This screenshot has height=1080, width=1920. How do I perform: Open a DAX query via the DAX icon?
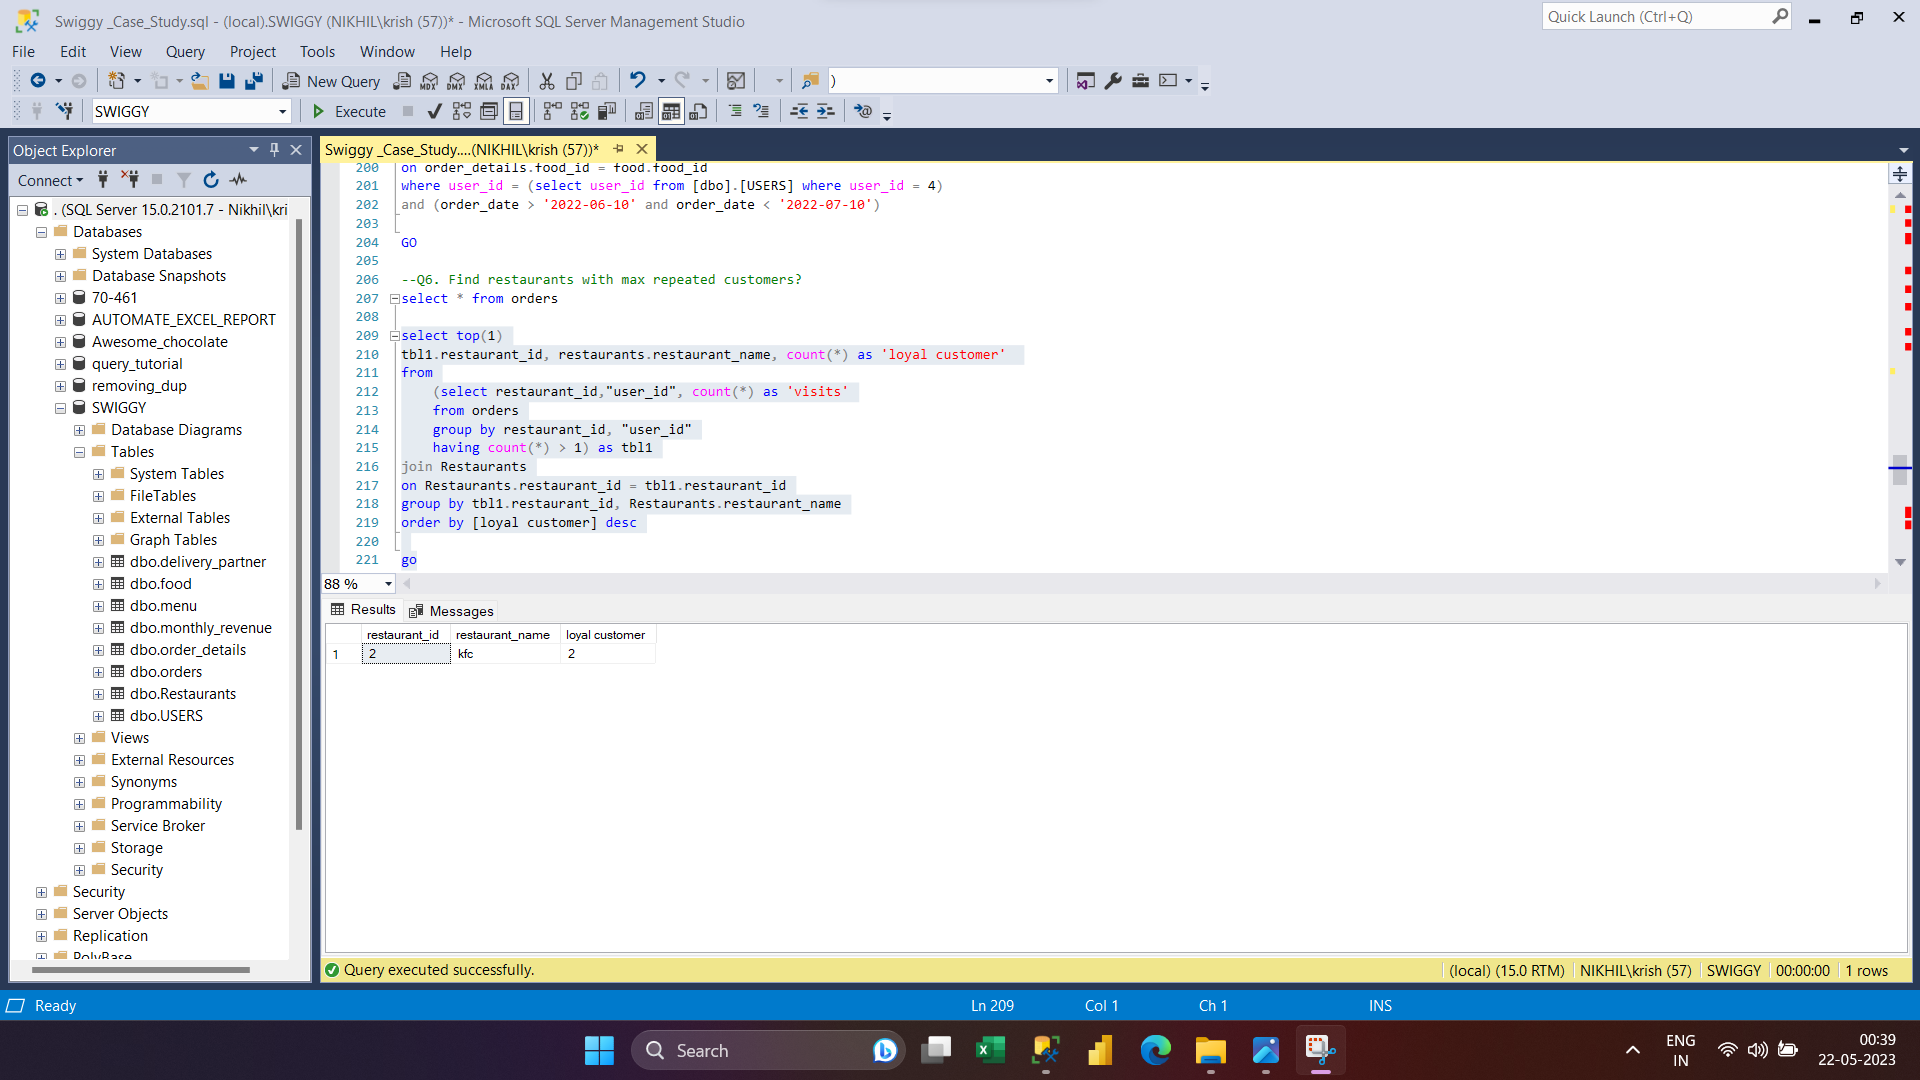tap(511, 81)
